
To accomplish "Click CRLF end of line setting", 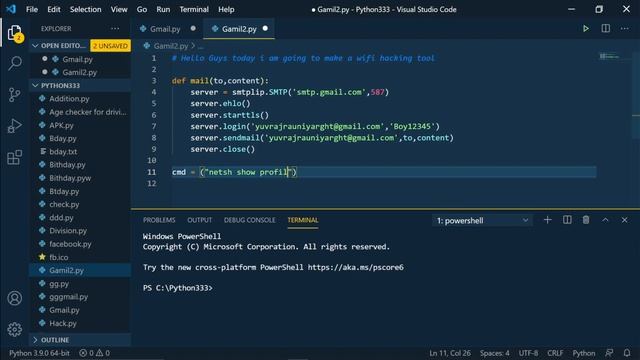I will [x=555, y=353].
